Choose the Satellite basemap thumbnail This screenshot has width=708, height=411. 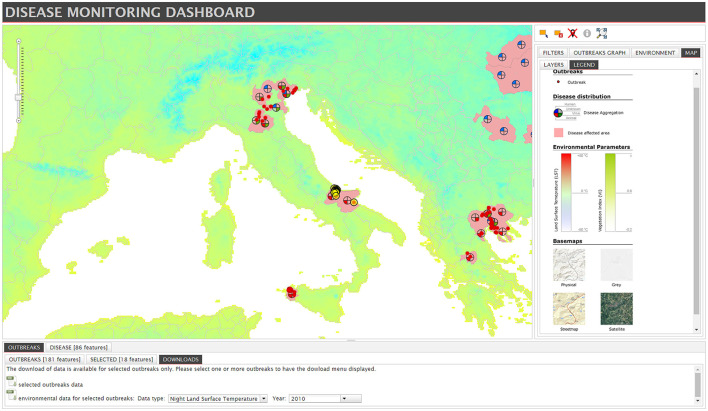coord(616,309)
